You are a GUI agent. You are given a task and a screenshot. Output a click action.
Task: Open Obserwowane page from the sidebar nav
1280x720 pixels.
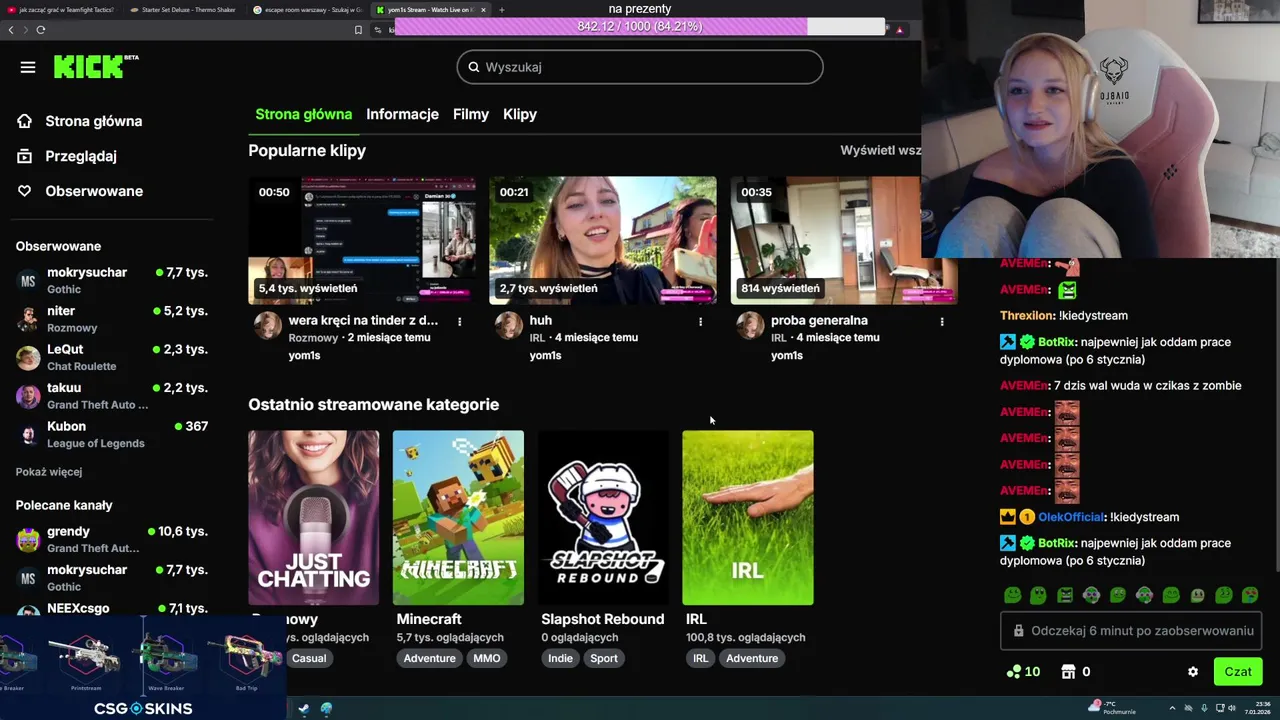point(94,191)
